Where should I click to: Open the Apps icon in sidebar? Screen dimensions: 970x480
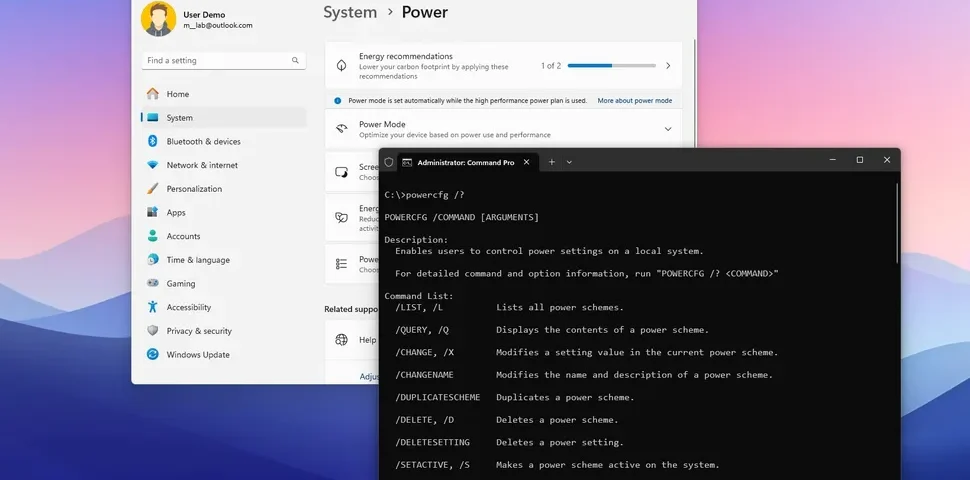pos(153,212)
